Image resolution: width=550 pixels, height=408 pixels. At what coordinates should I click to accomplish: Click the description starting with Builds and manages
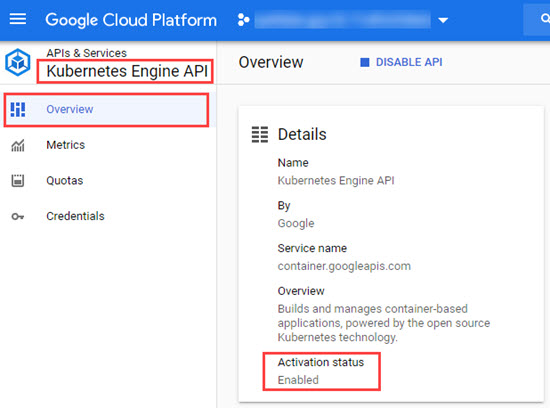(384, 323)
